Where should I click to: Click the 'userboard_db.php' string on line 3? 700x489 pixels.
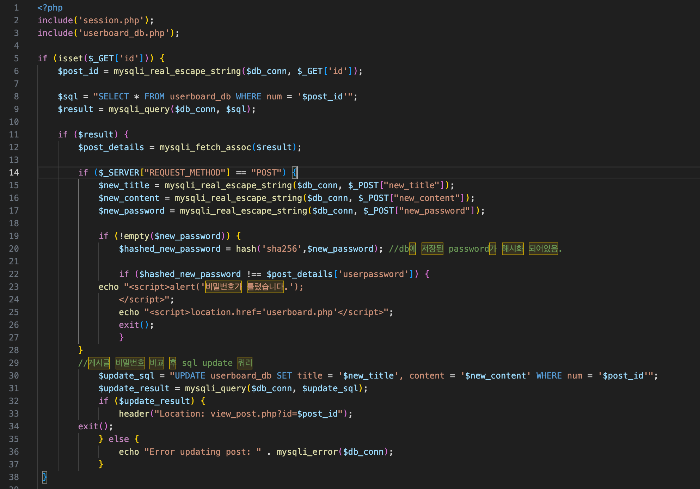[126, 33]
